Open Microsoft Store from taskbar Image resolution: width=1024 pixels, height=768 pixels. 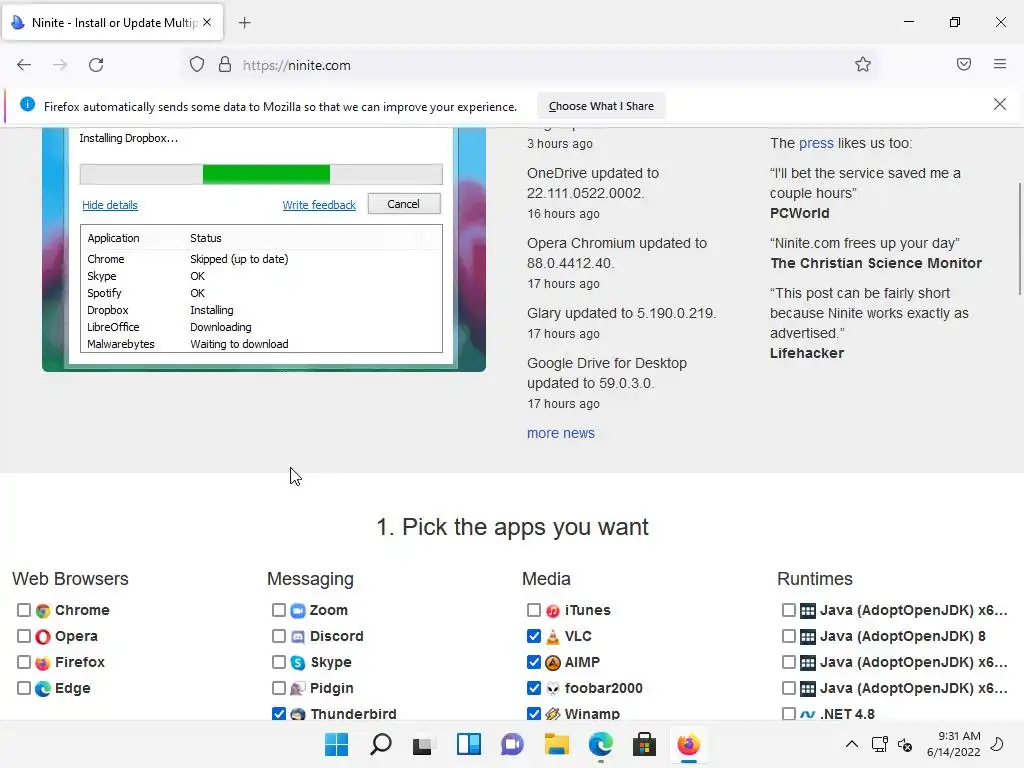[644, 744]
